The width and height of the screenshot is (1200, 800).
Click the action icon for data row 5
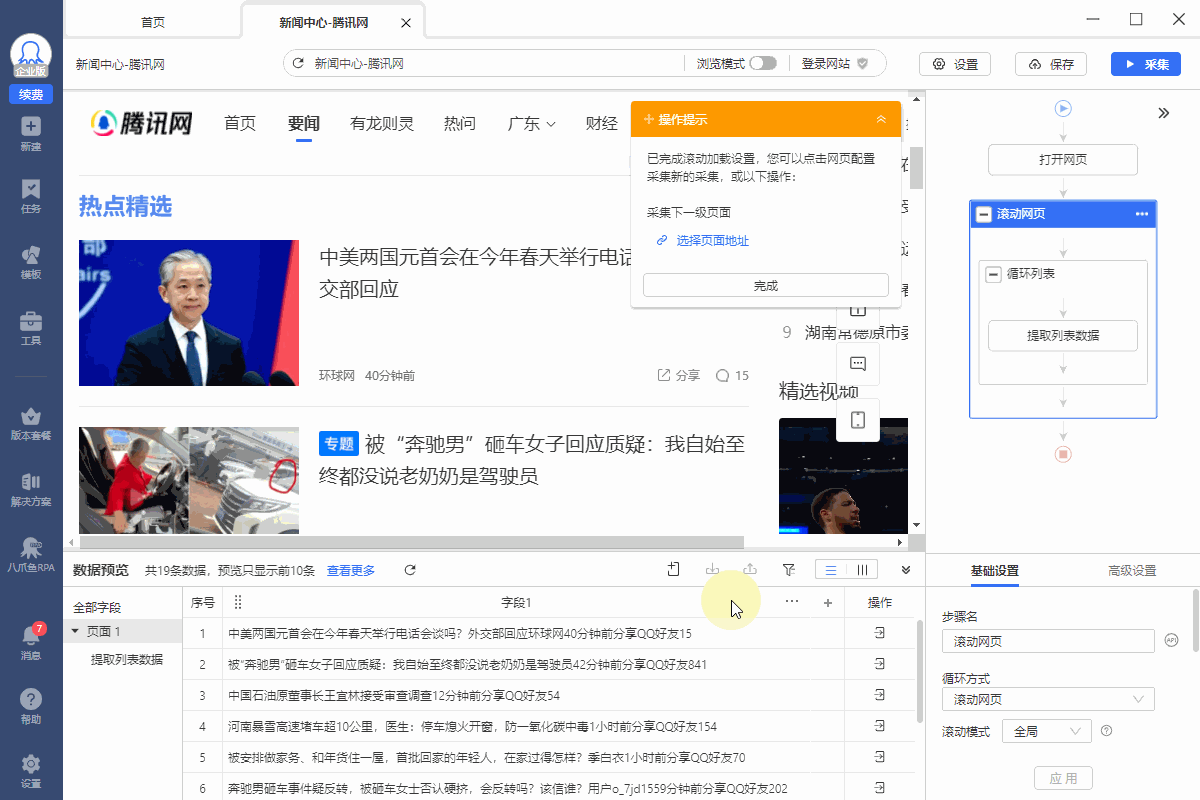coord(880,757)
